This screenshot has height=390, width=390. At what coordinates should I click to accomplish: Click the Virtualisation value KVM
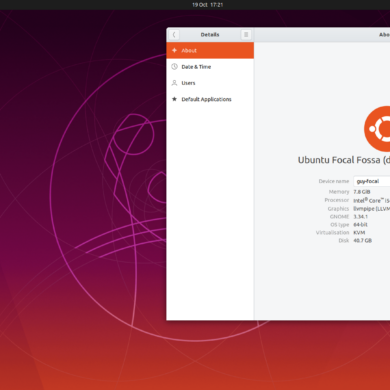(359, 233)
